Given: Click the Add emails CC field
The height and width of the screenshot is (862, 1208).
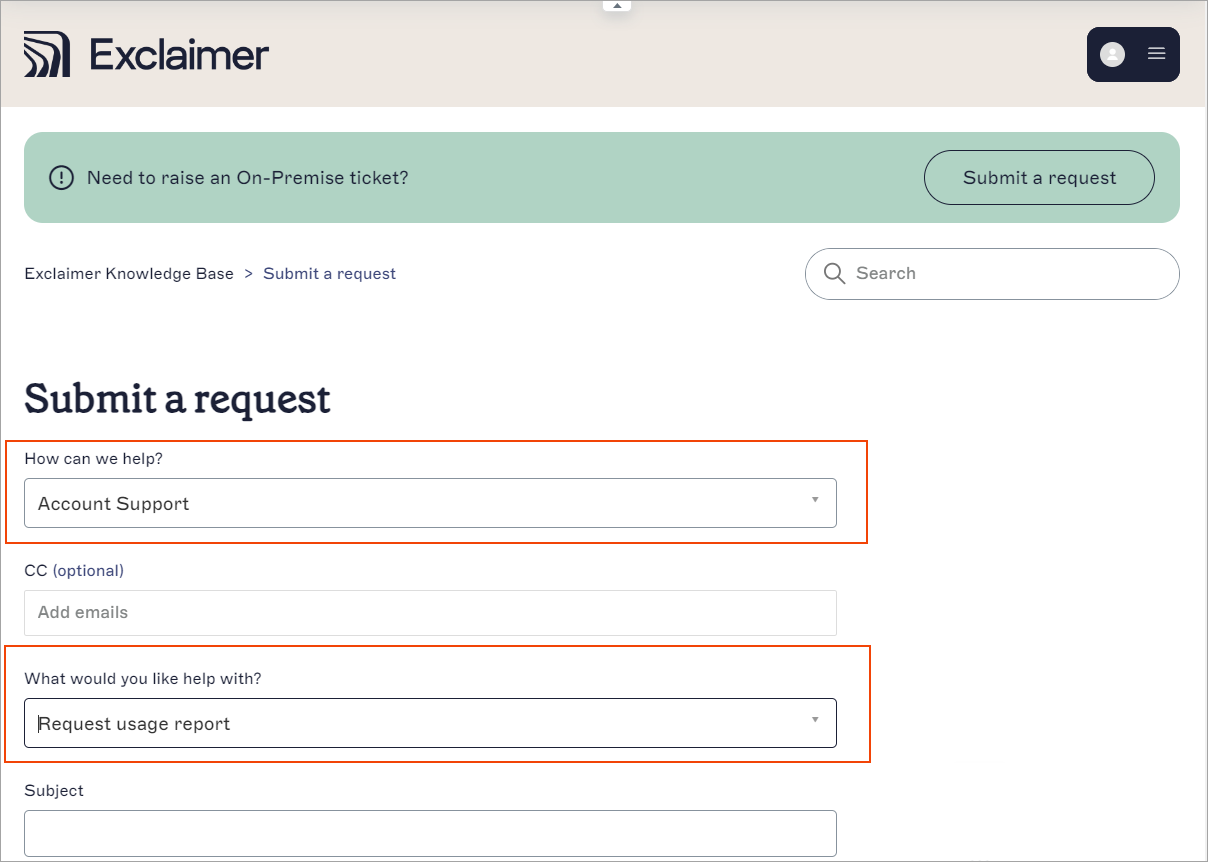Looking at the screenshot, I should [430, 612].
